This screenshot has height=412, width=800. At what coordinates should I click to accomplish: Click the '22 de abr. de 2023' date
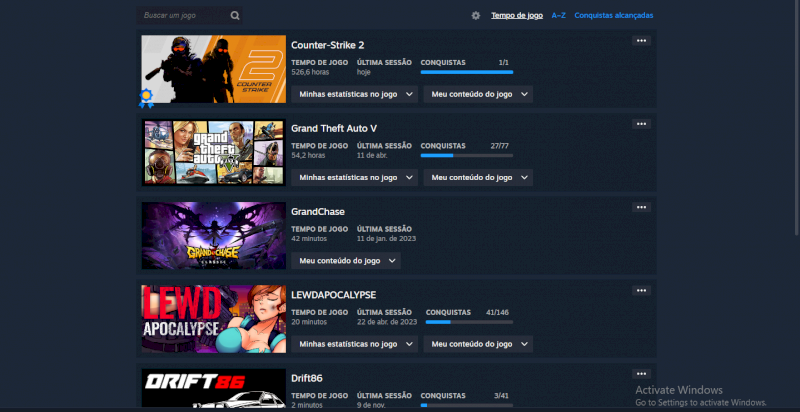387,322
